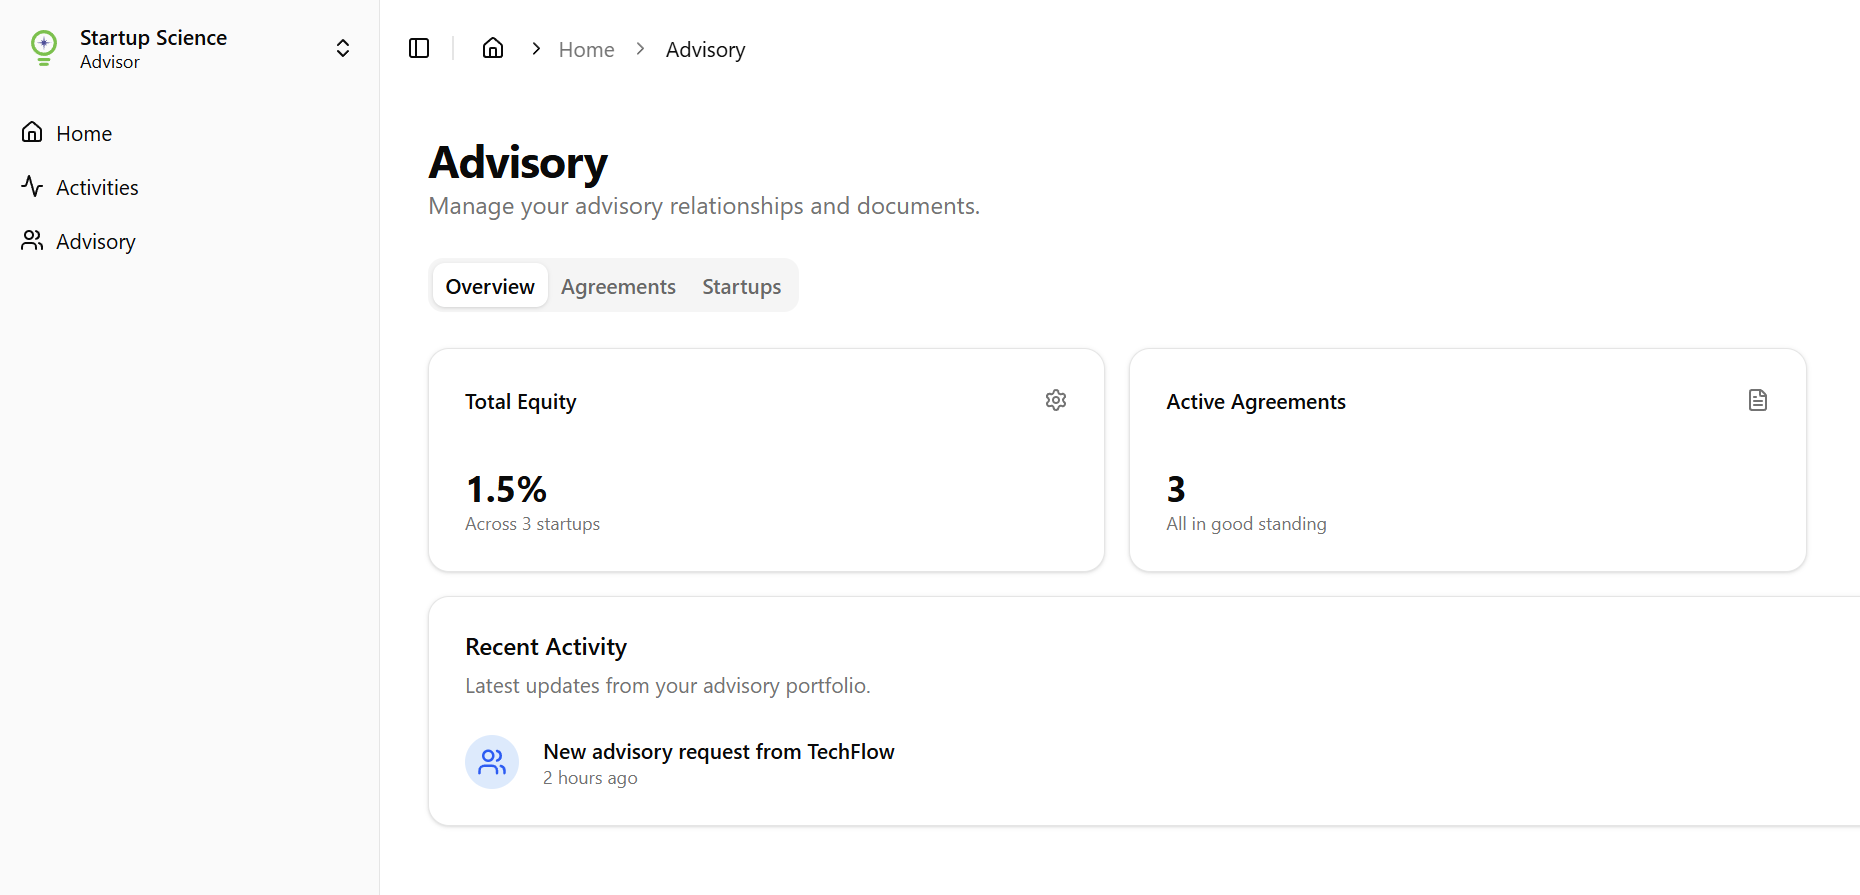Click the Active Agreements count 3

coord(1176,489)
